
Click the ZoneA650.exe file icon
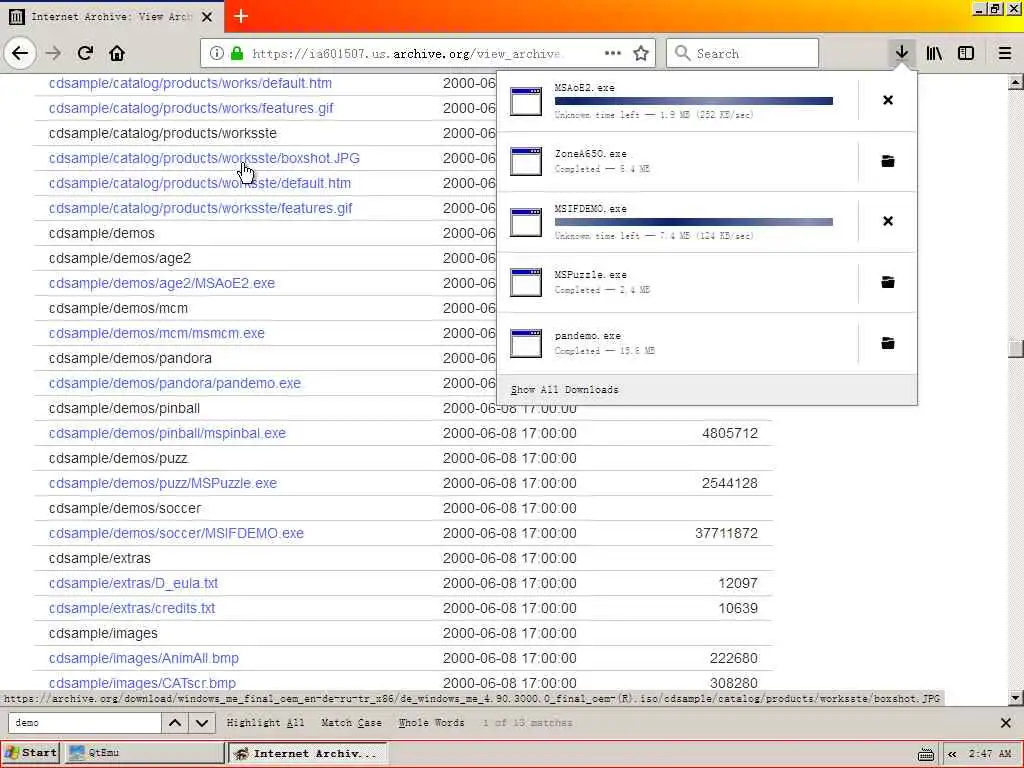tap(526, 161)
